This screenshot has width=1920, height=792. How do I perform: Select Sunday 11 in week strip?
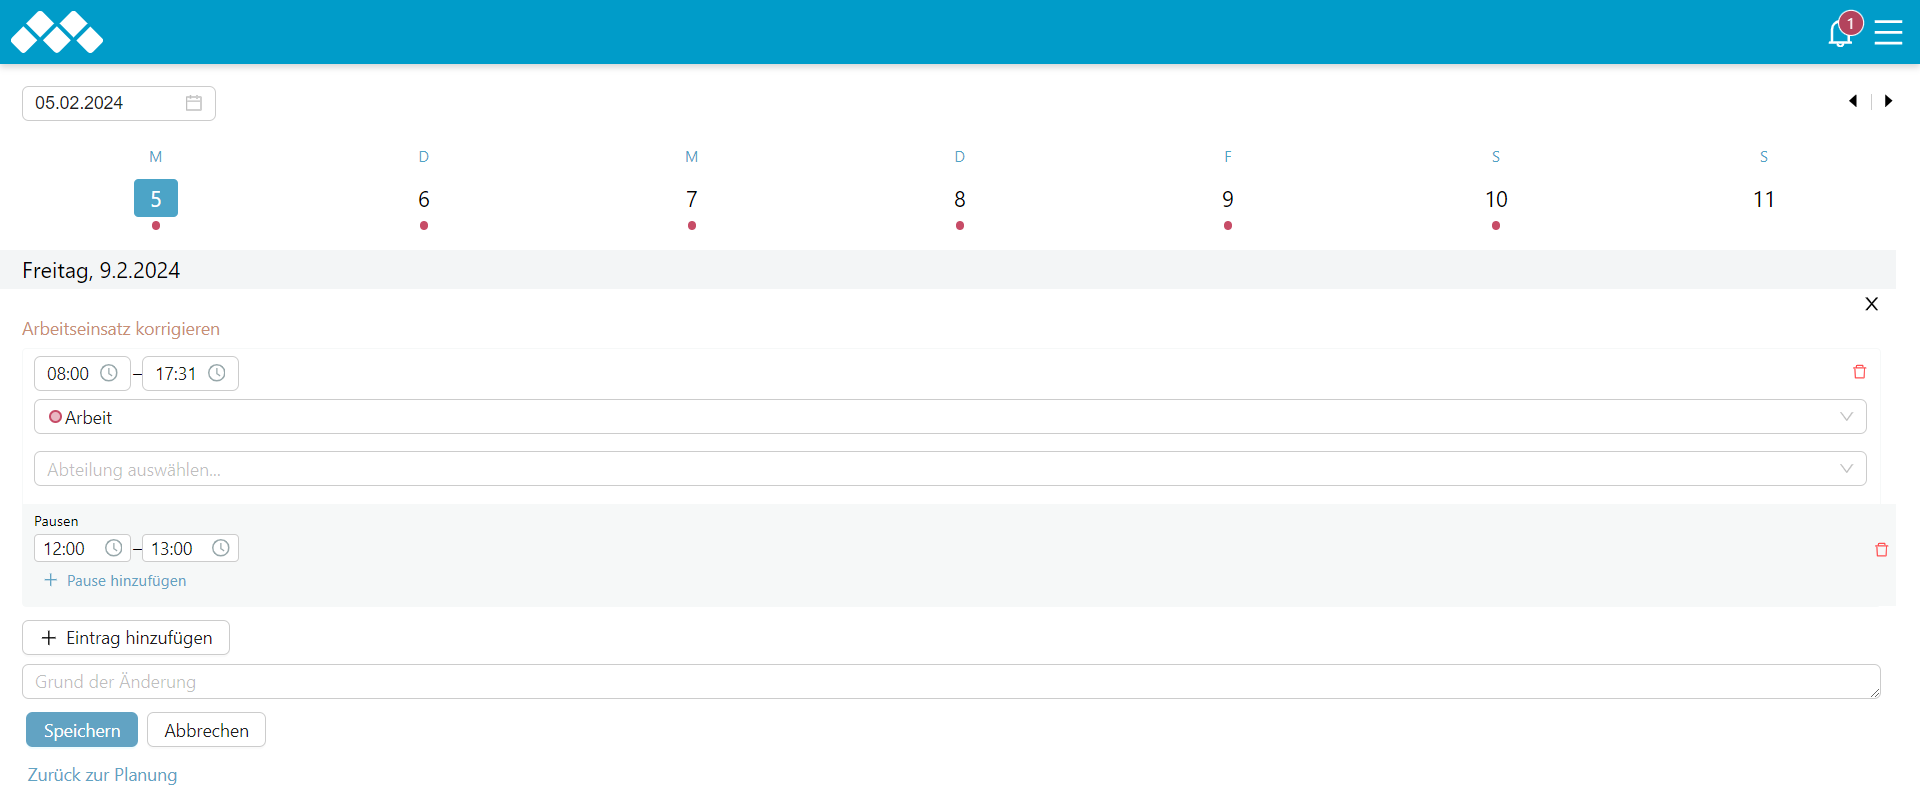pos(1764,199)
